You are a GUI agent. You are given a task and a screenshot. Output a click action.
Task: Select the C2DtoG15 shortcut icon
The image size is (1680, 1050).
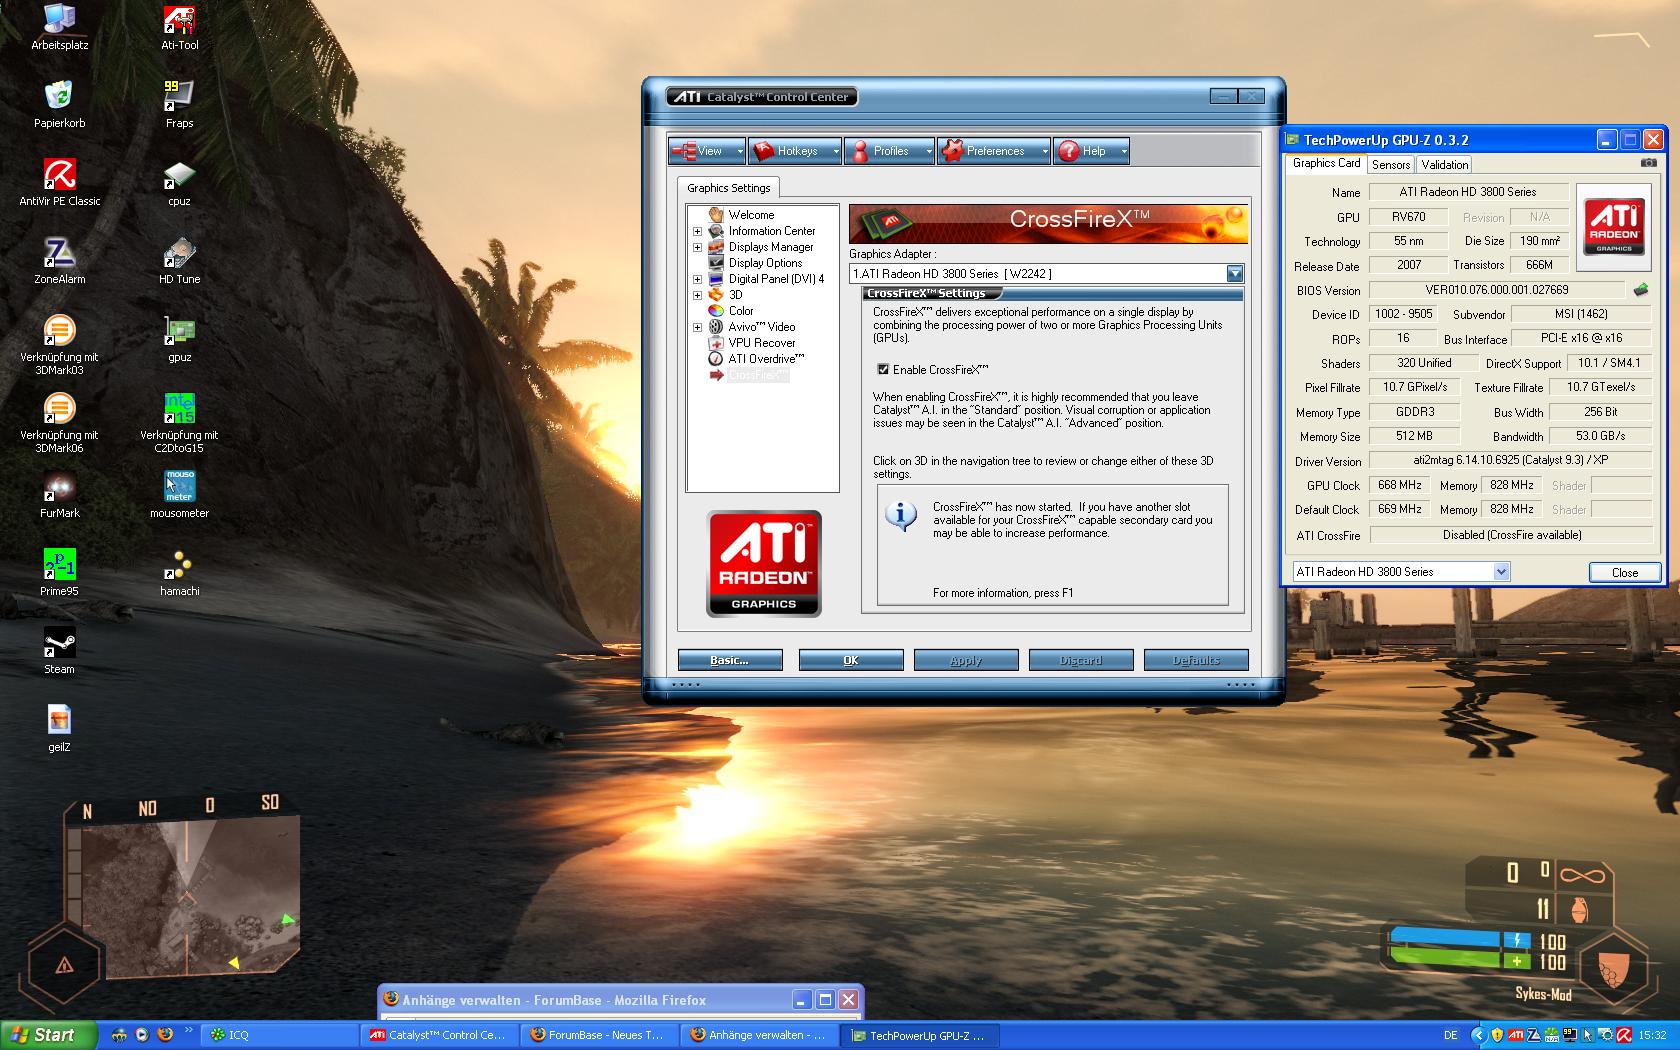(x=180, y=423)
